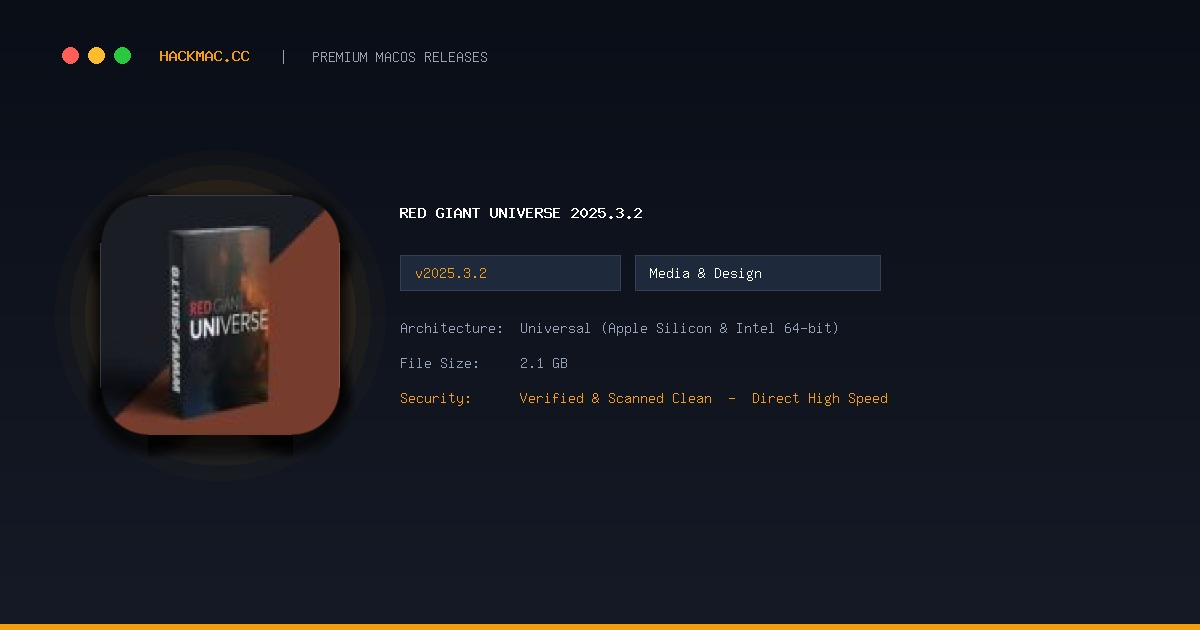Open the Red Giant Universe box thumbnail
The image size is (1200, 630).
(220, 315)
